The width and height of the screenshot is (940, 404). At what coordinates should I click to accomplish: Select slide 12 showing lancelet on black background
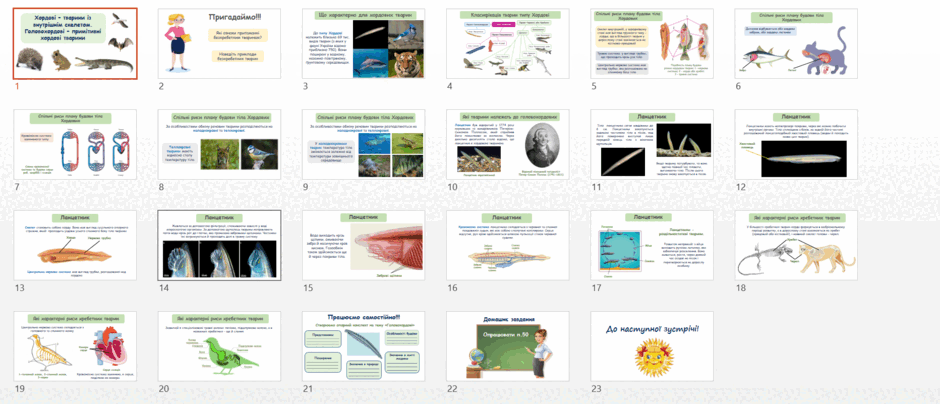point(796,144)
